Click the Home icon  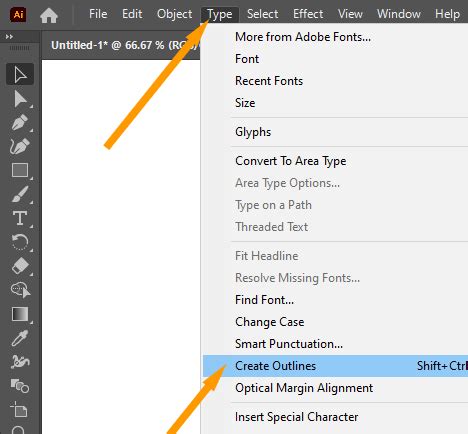pyautogui.click(x=49, y=15)
